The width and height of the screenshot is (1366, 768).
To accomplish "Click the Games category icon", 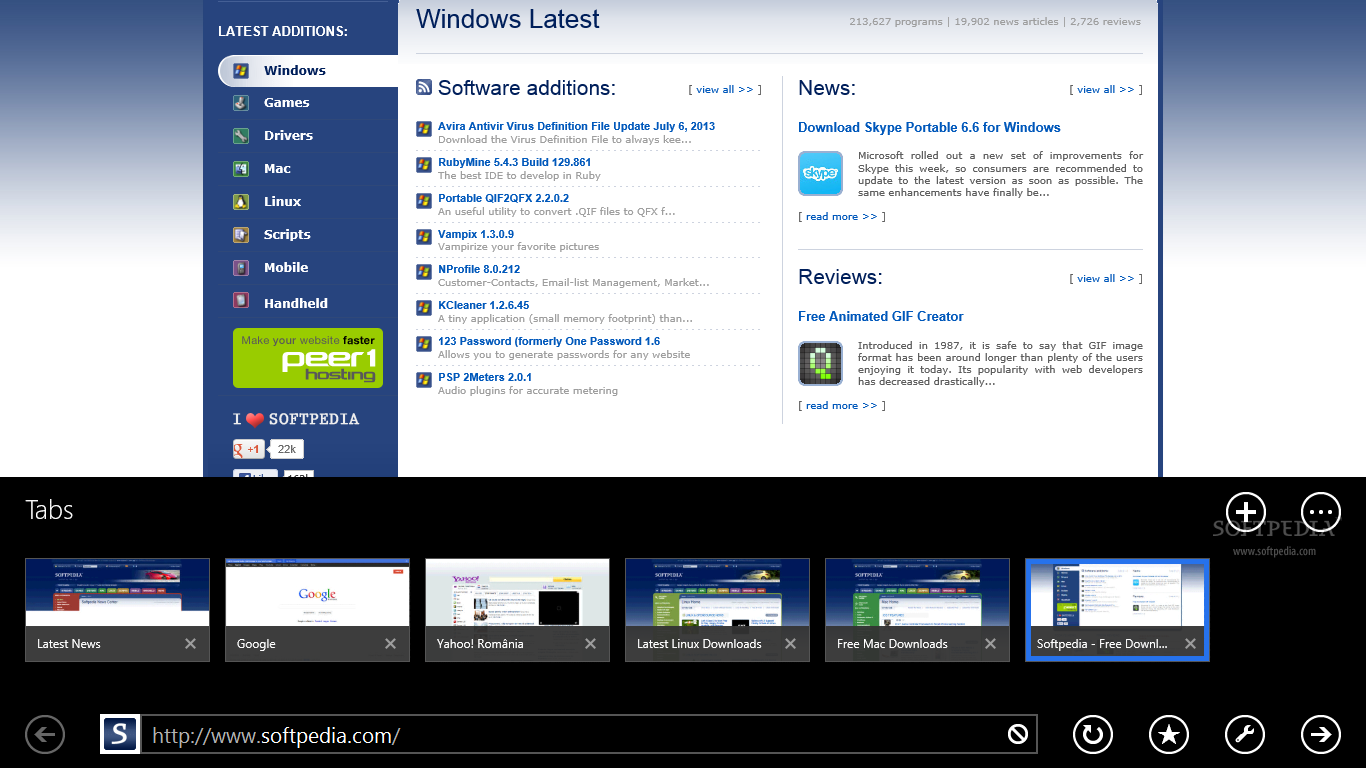I will click(x=241, y=102).
